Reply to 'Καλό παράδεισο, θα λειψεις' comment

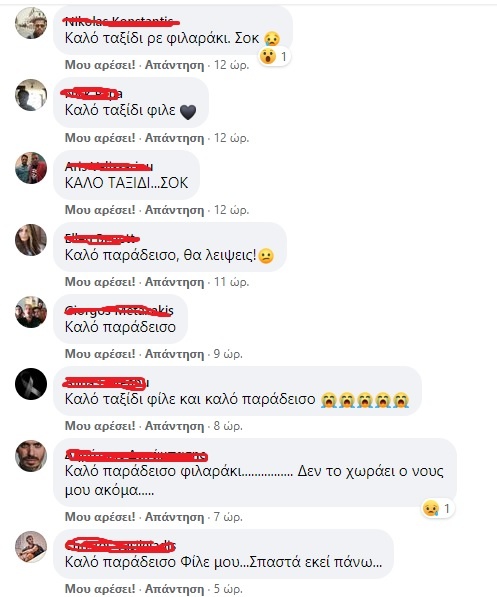pyautogui.click(x=174, y=282)
